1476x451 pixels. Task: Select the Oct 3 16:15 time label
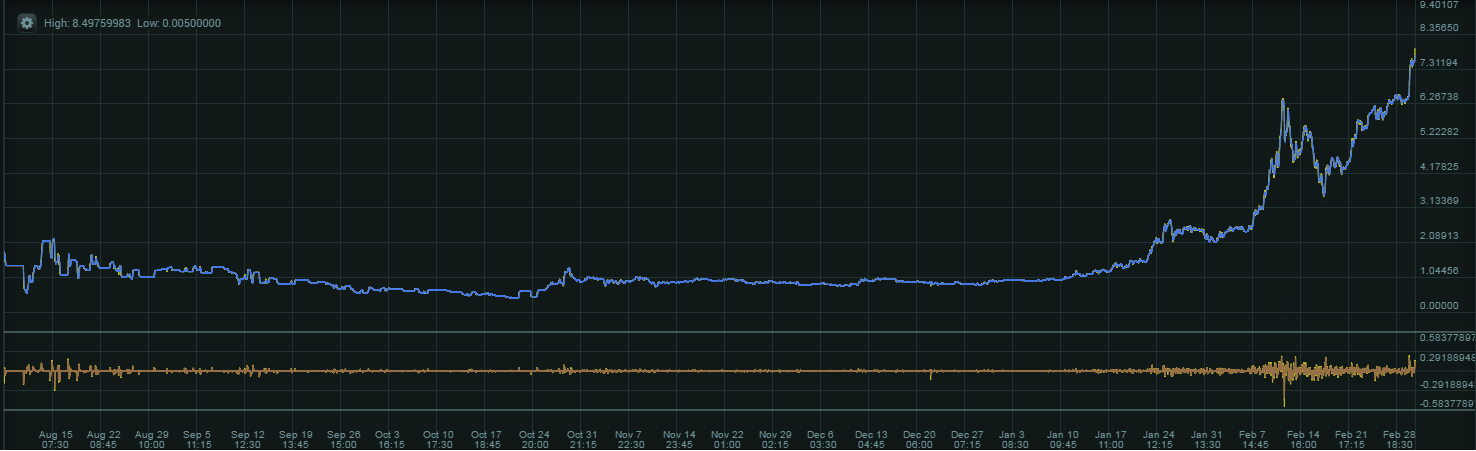point(390,440)
